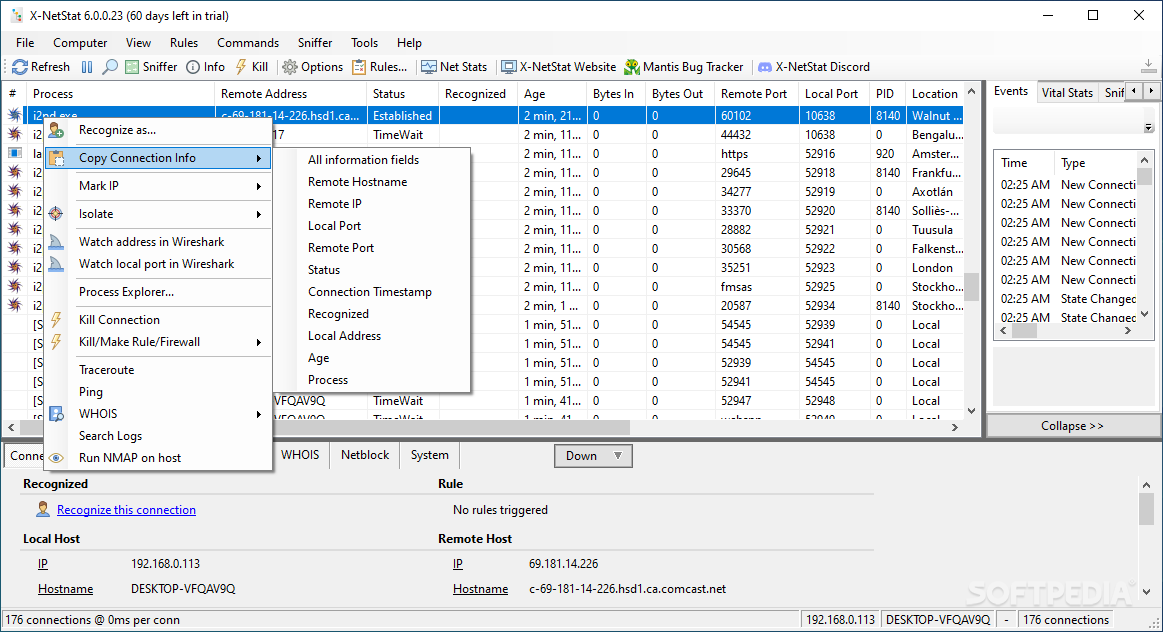Click the fmsas remote port cell

click(757, 286)
